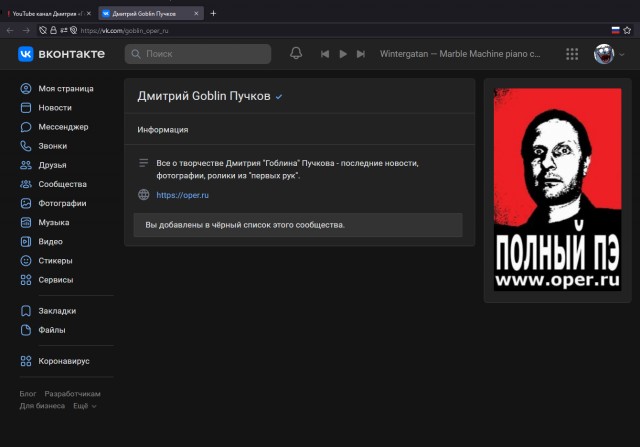Open Новости icon in sidebar

[x=26, y=108]
